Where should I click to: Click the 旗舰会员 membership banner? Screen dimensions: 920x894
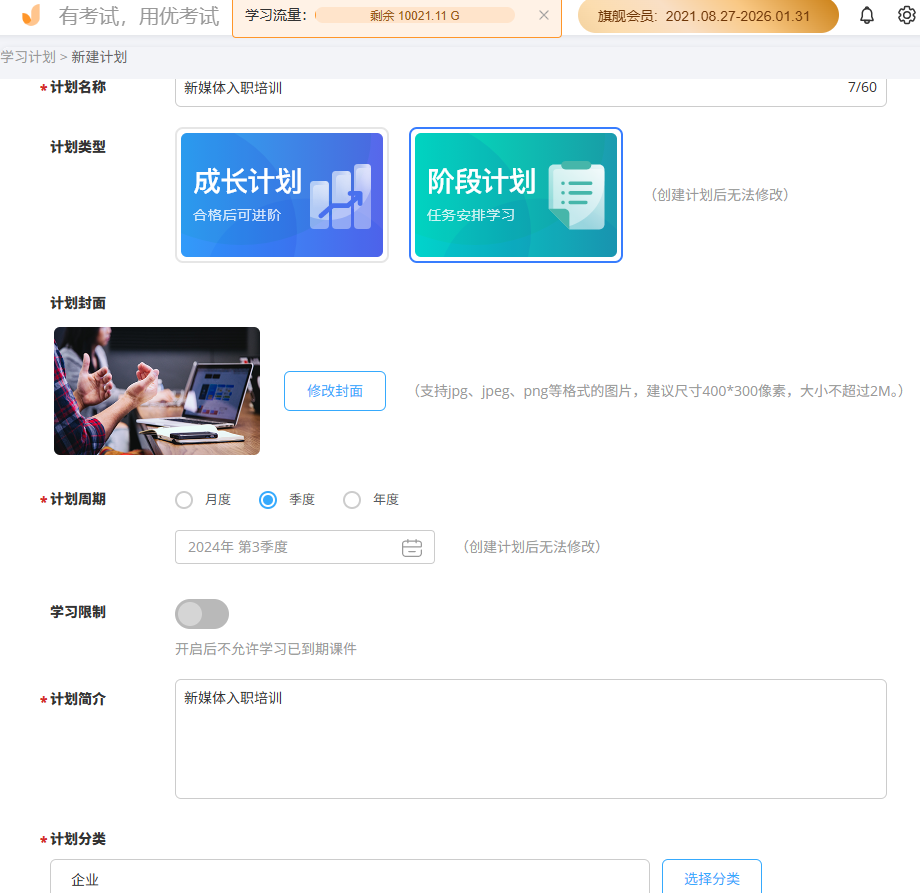pyautogui.click(x=707, y=16)
